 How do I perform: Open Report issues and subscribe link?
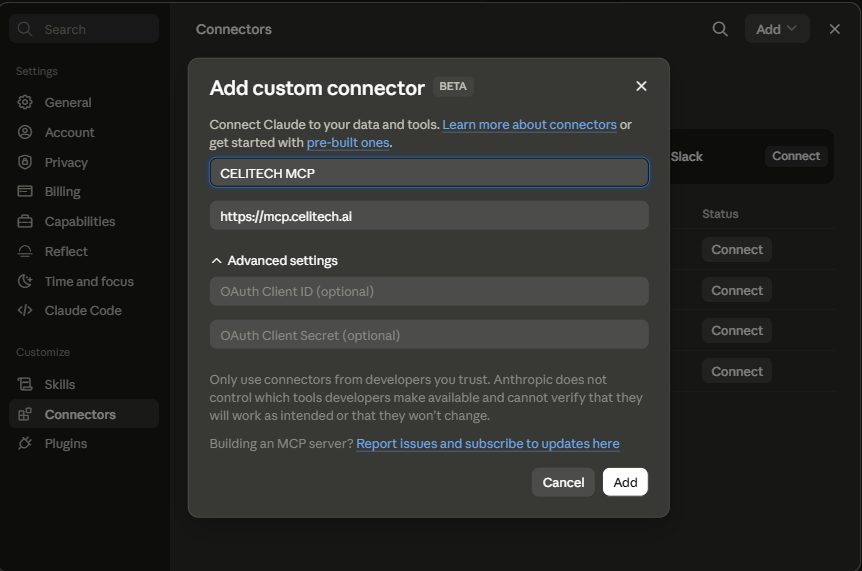488,444
